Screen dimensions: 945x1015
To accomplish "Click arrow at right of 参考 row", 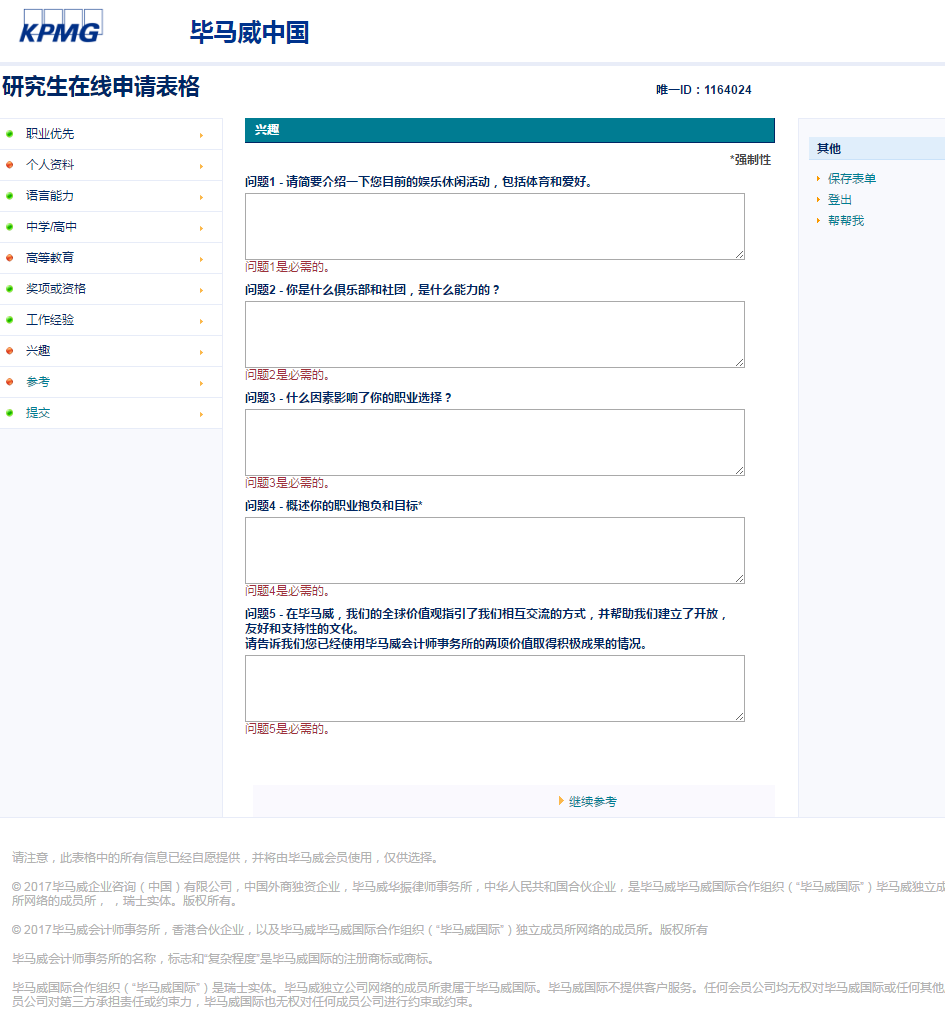I will [x=201, y=384].
